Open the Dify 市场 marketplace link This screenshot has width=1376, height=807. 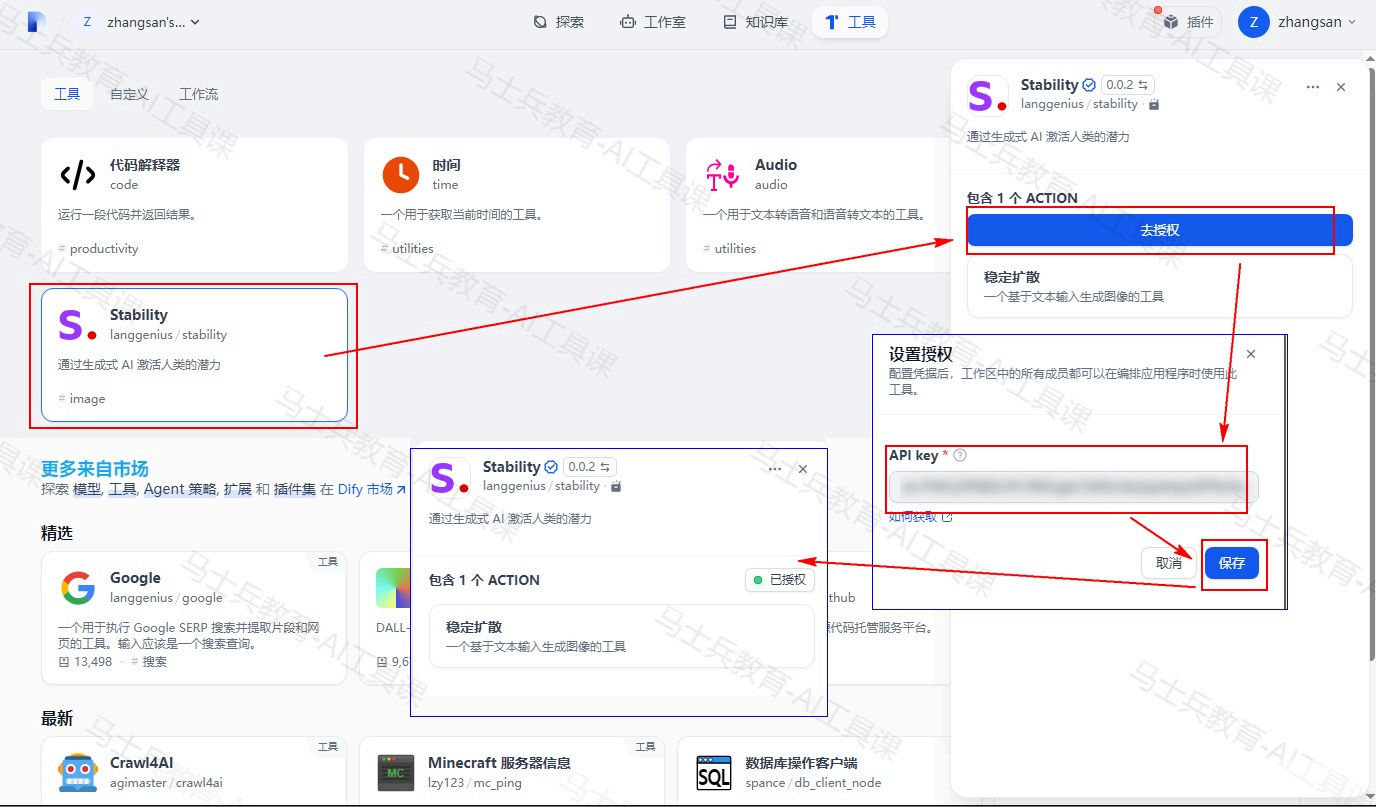pos(371,490)
